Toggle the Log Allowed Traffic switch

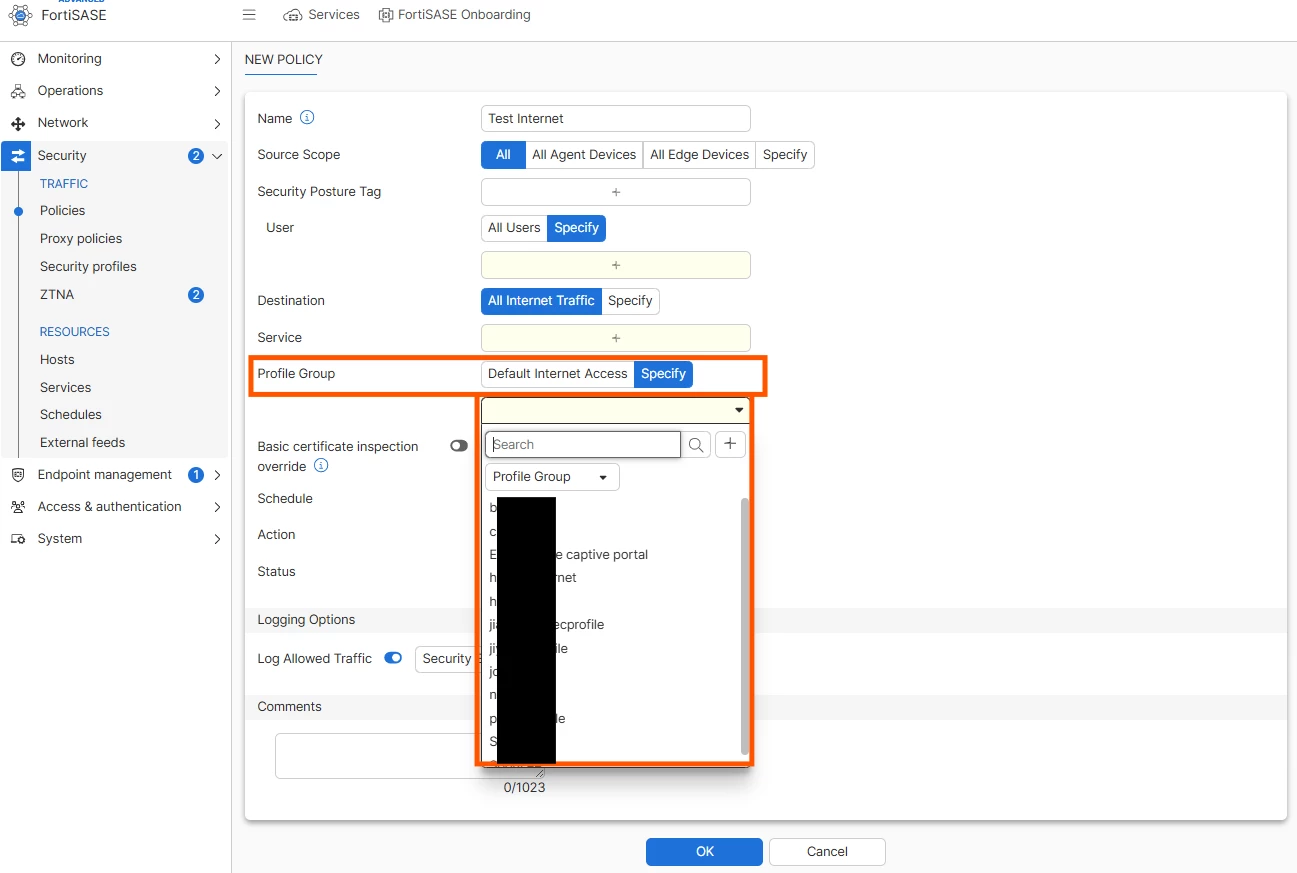point(393,658)
